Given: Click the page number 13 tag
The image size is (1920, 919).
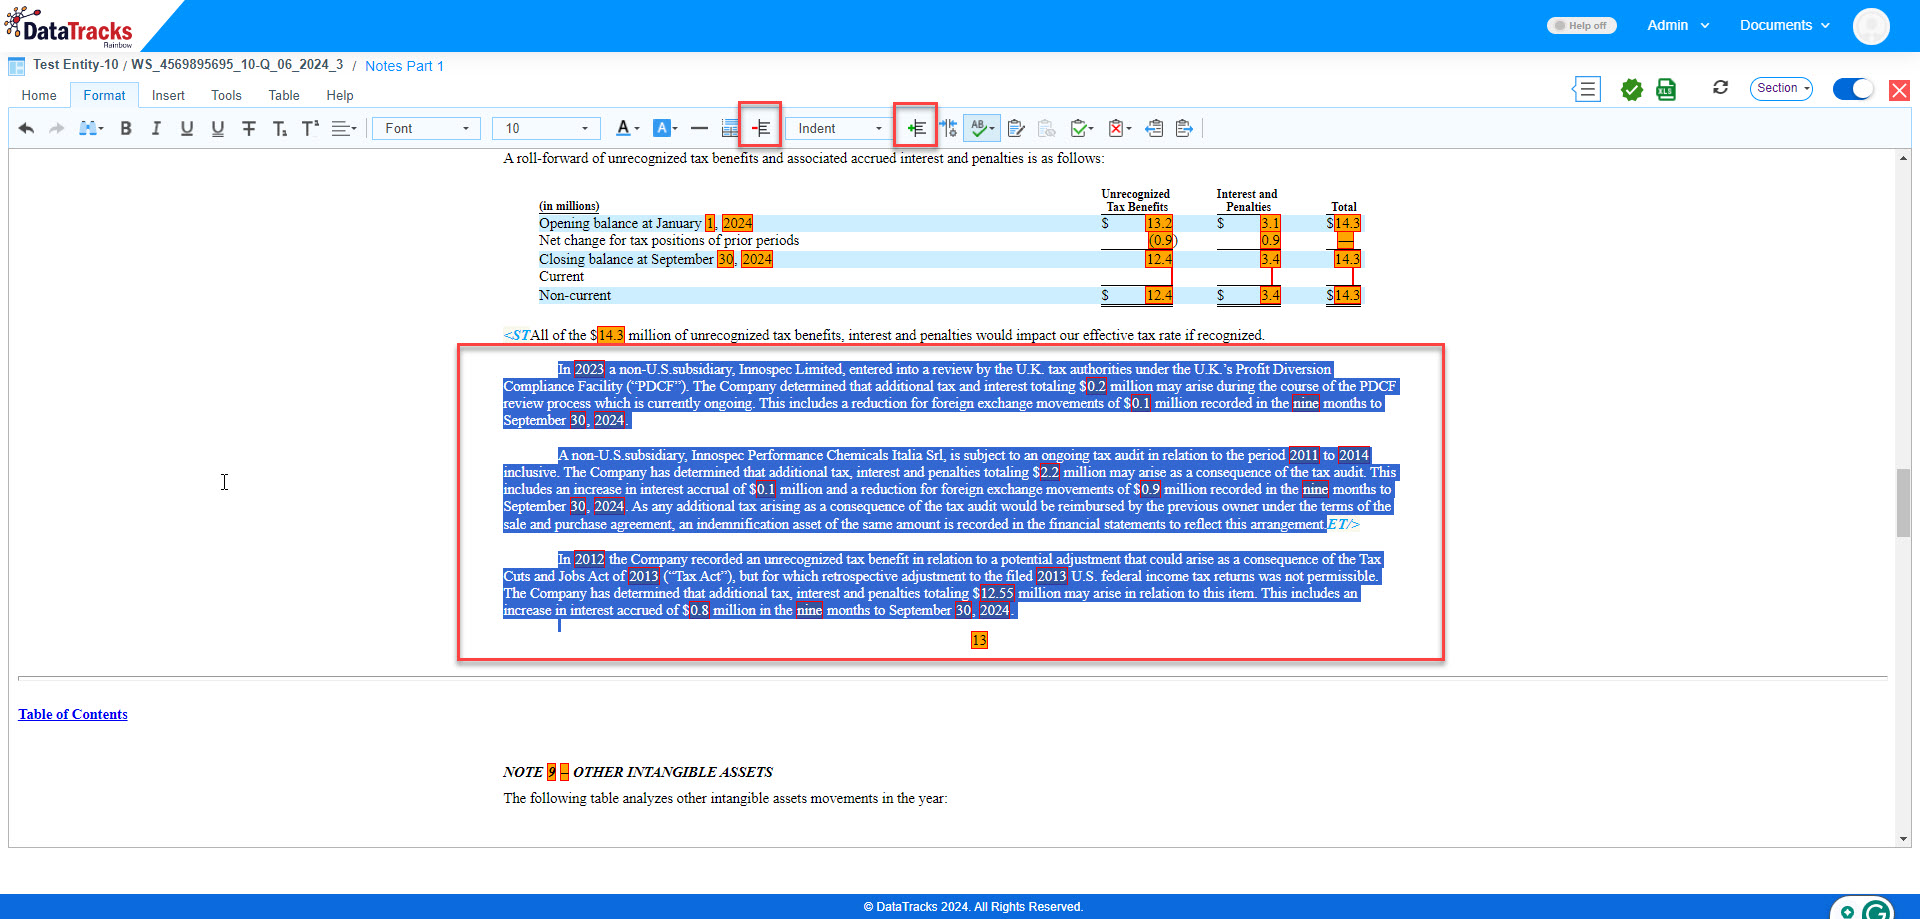Looking at the screenshot, I should [x=979, y=640].
